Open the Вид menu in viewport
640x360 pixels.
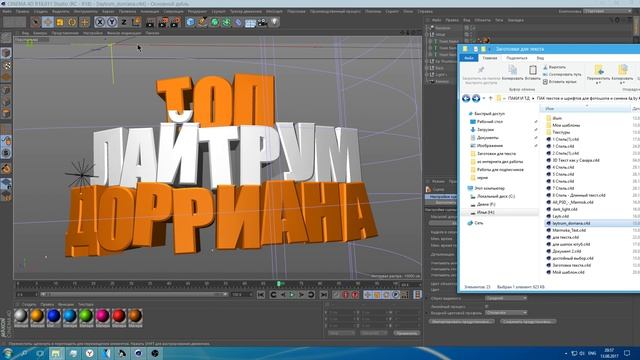pyautogui.click(x=25, y=33)
